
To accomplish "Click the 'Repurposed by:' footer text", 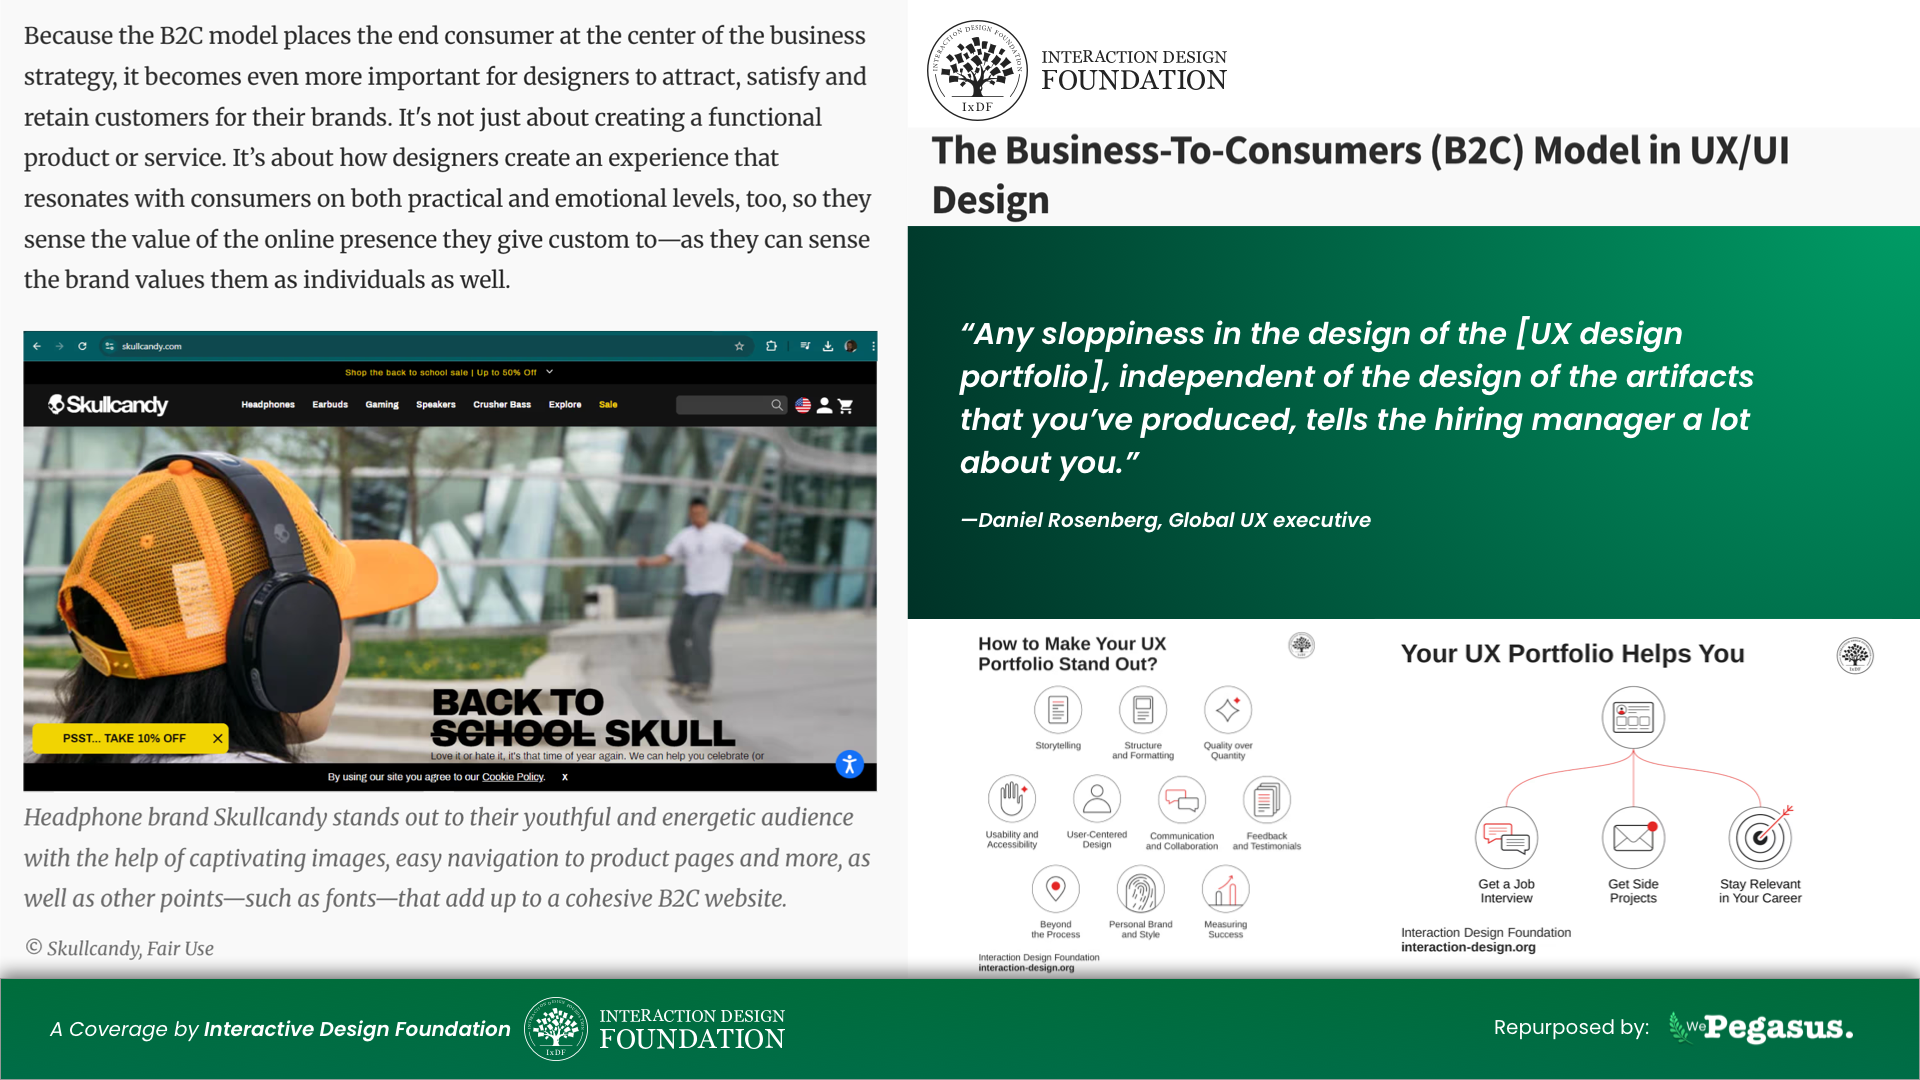I will pyautogui.click(x=1571, y=1027).
